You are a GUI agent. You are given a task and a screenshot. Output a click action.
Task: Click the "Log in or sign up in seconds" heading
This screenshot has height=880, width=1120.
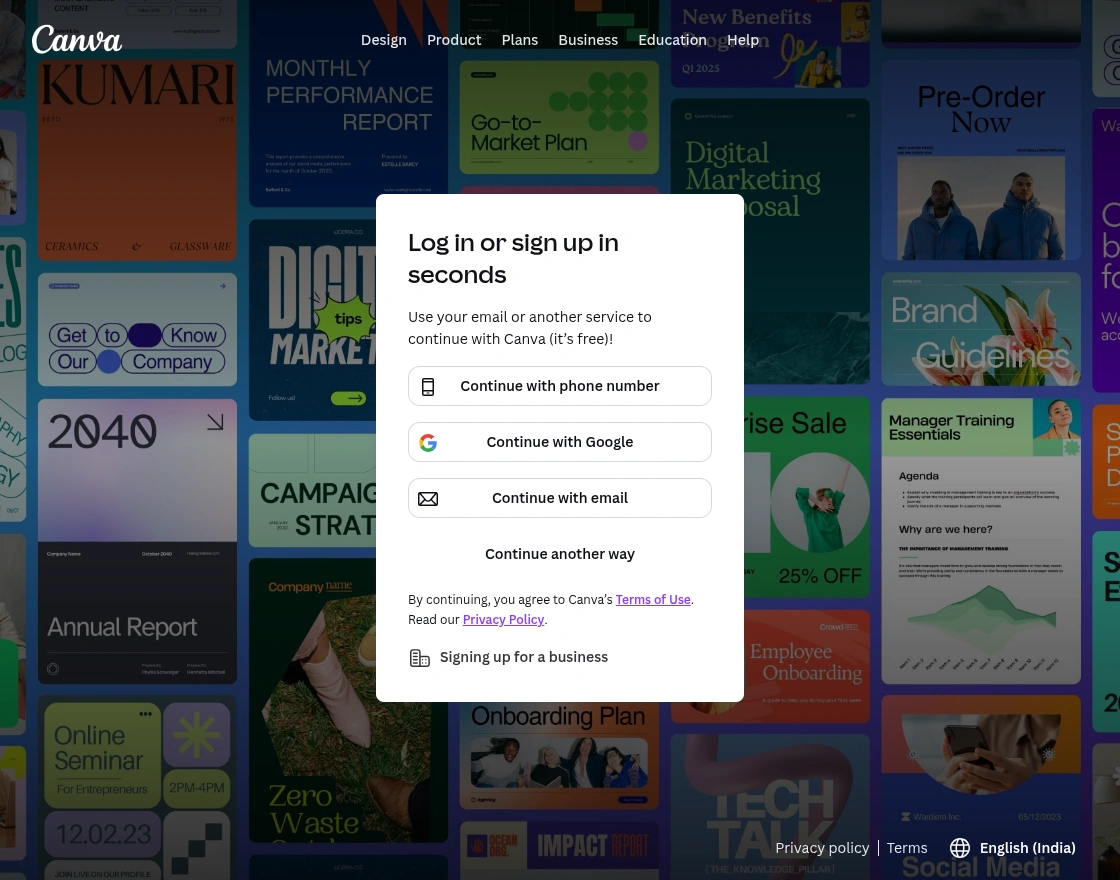pyautogui.click(x=513, y=259)
